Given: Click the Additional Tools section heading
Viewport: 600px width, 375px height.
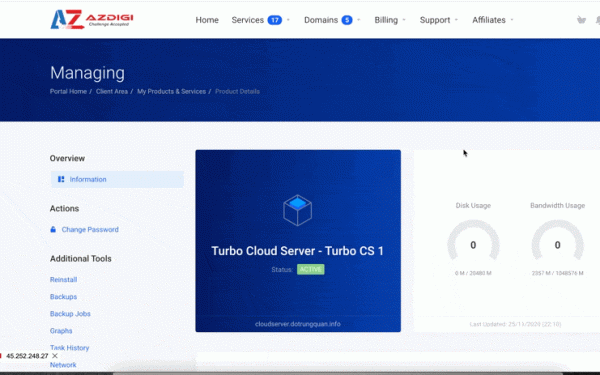Looking at the screenshot, I should click(x=81, y=259).
